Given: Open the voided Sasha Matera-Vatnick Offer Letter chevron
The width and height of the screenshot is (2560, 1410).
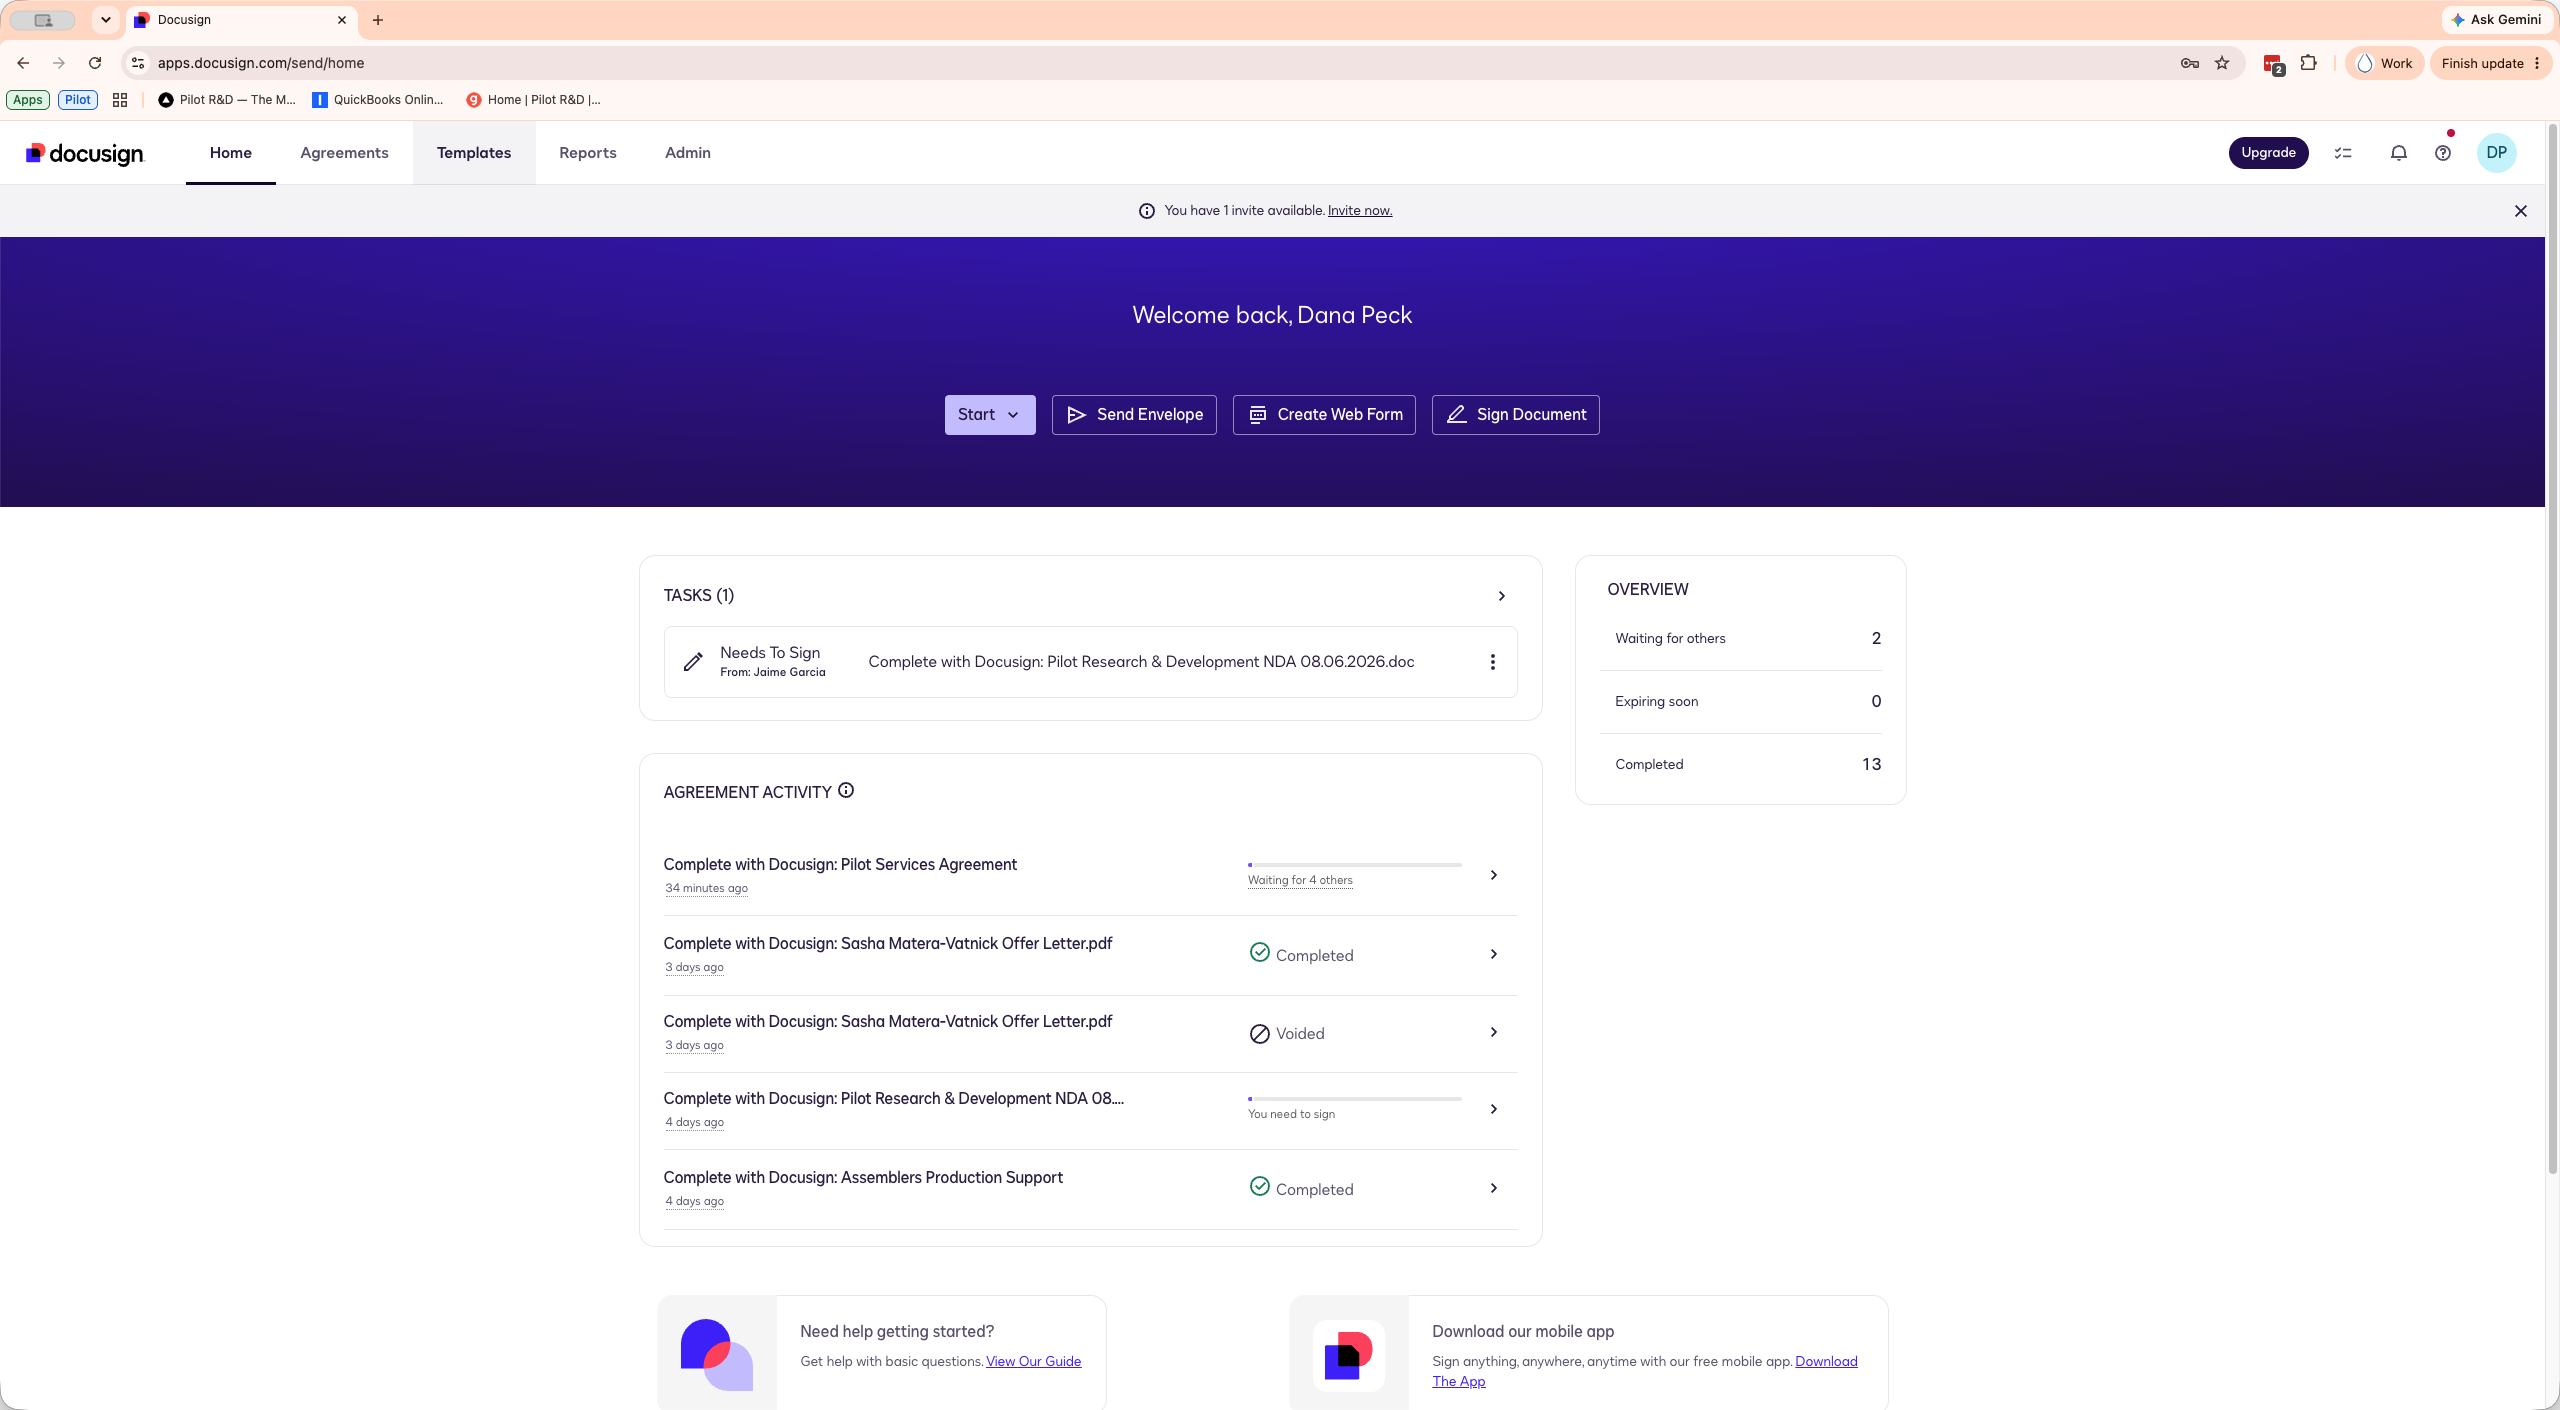Looking at the screenshot, I should [1494, 1032].
